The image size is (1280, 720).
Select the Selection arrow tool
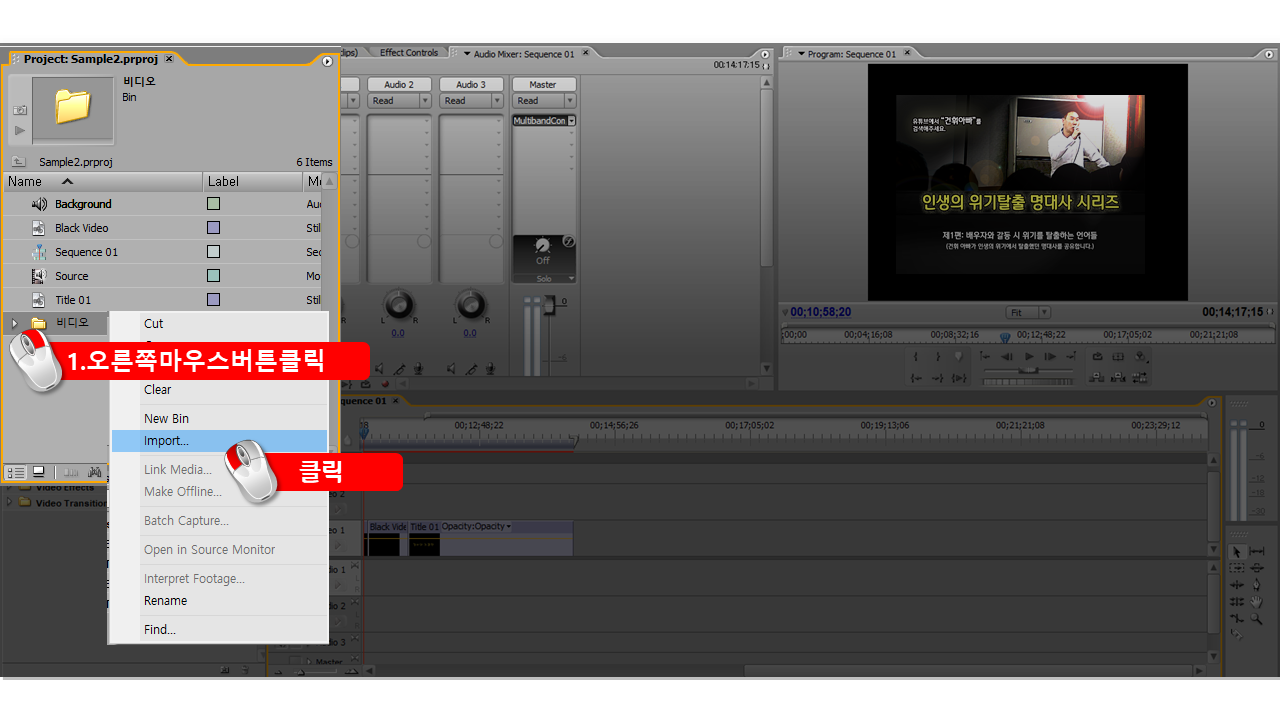[x=1237, y=551]
